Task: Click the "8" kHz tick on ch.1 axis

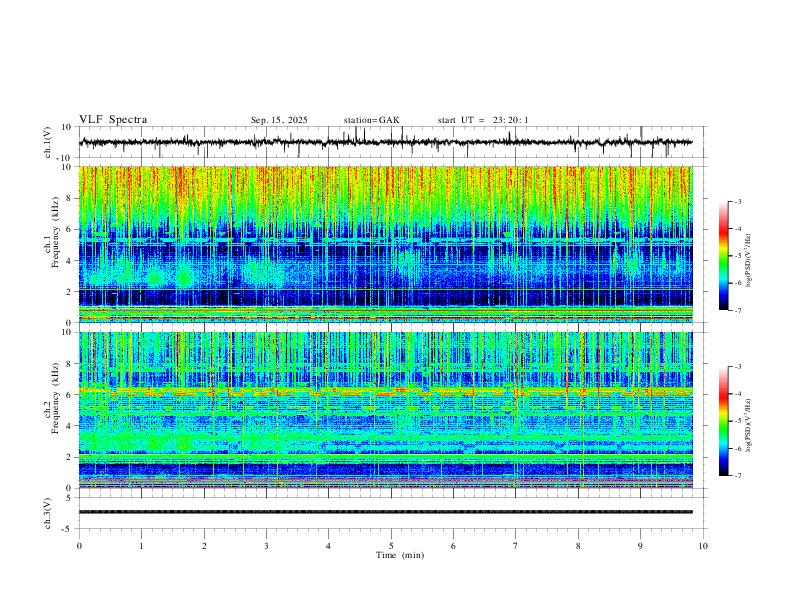Action: click(x=70, y=198)
